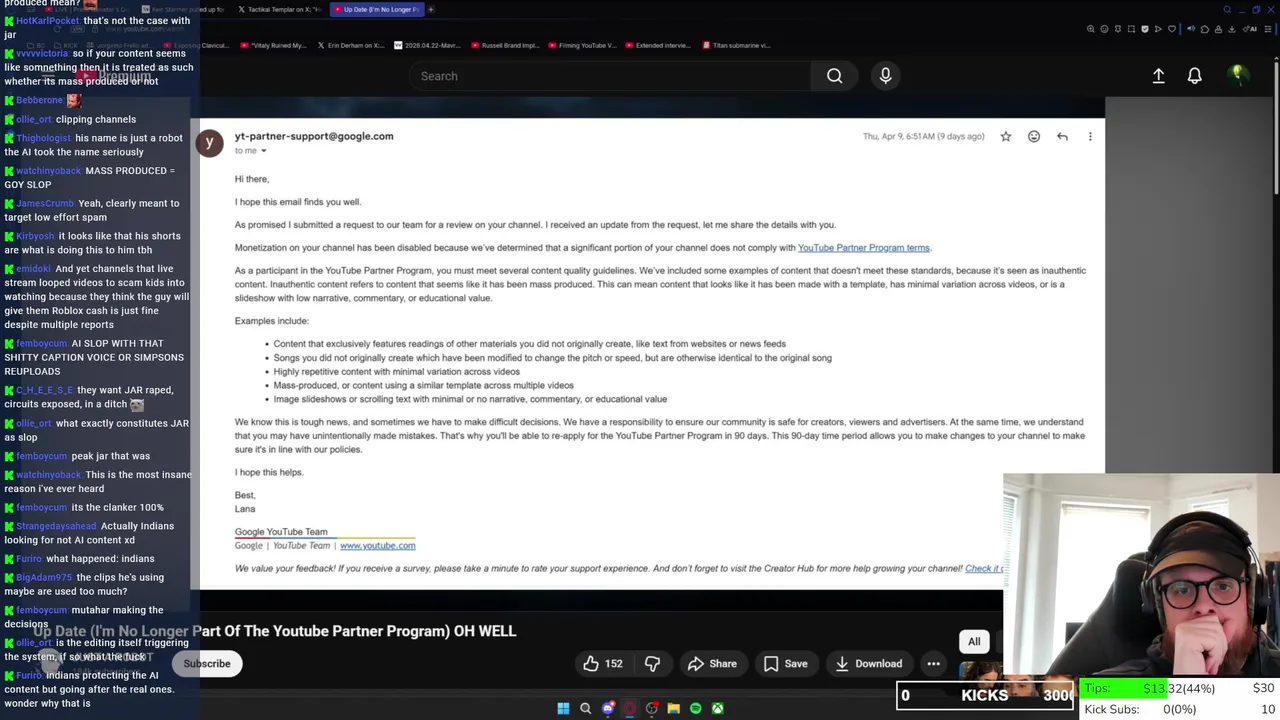Click the Download button
This screenshot has width=1280, height=720.
click(868, 664)
